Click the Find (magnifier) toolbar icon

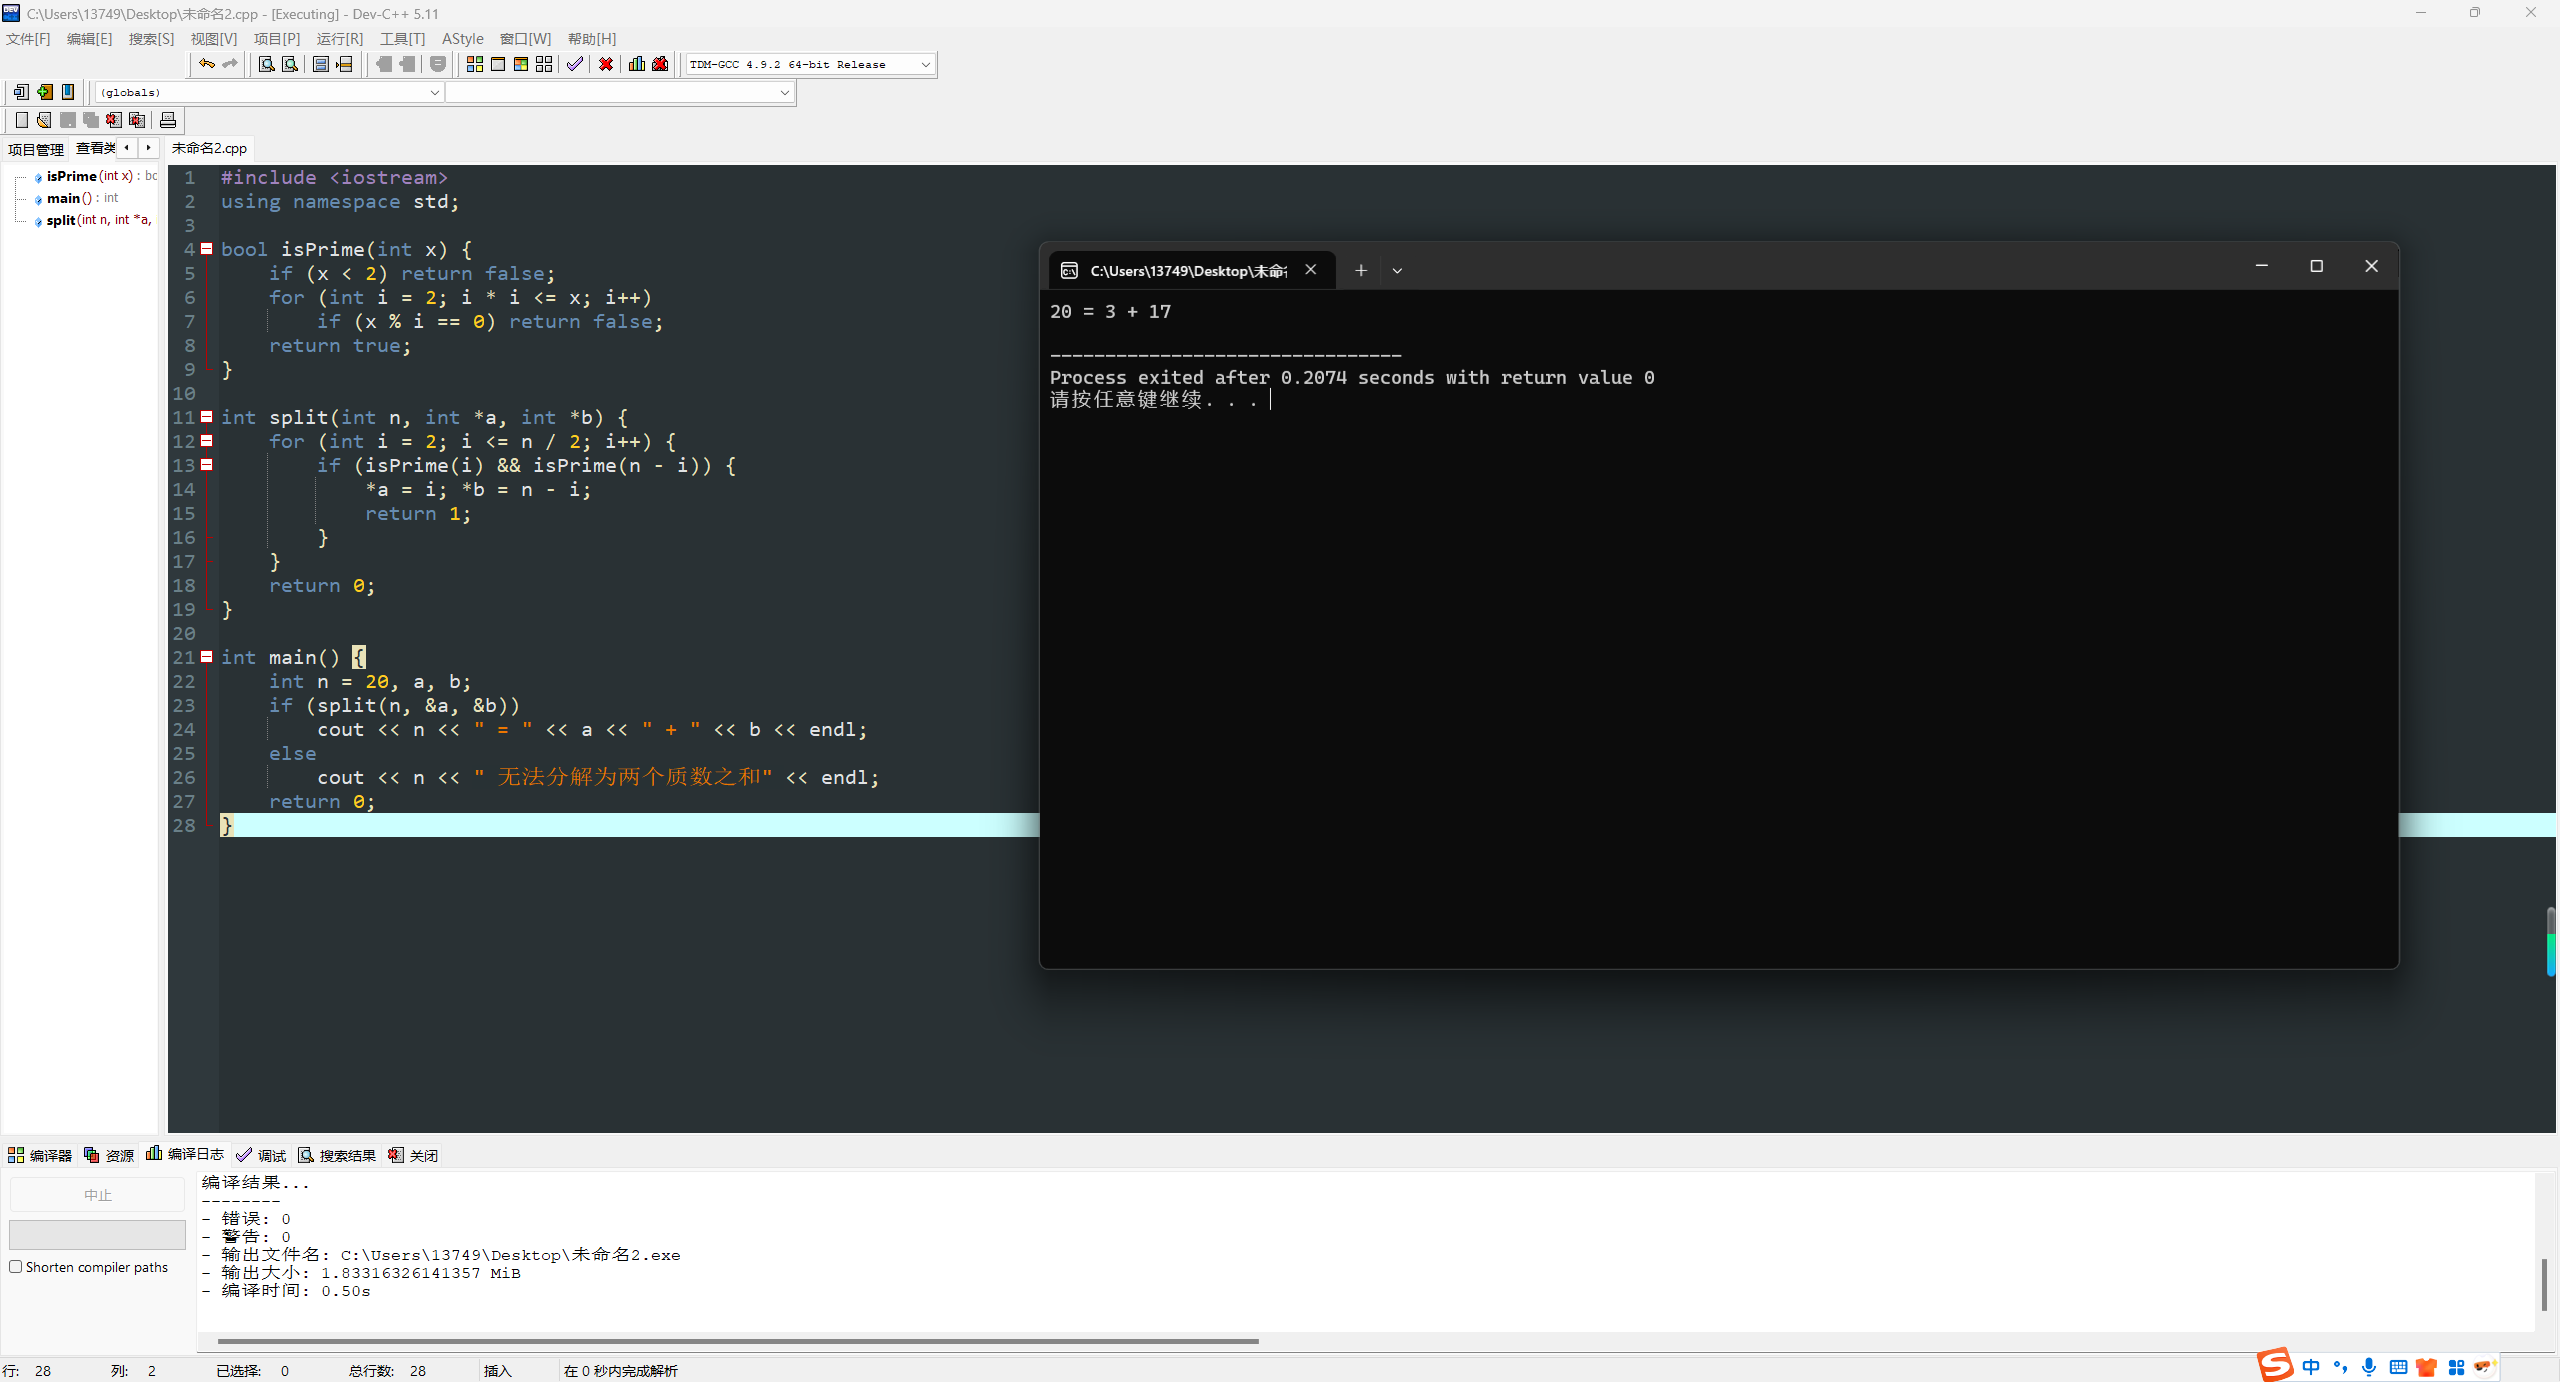267,64
